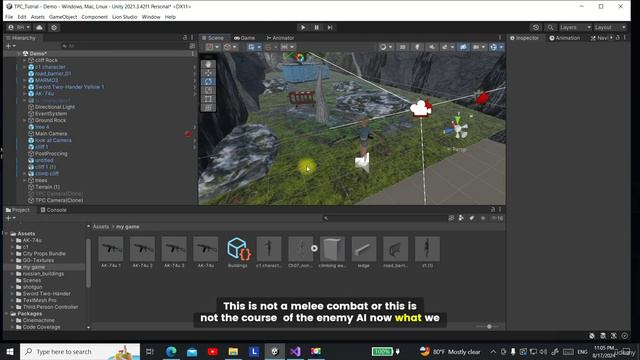Open the Lion Studio menu

pyautogui.click(x=124, y=17)
